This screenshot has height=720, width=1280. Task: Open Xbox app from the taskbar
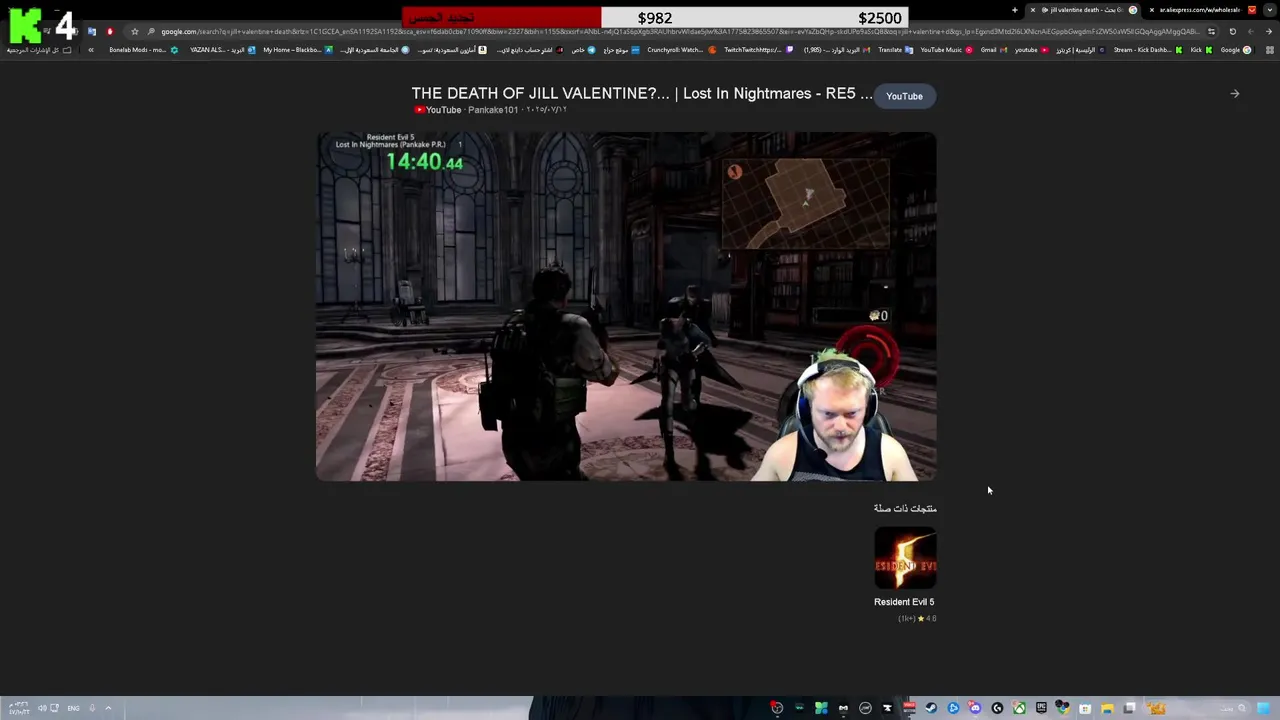1019,708
